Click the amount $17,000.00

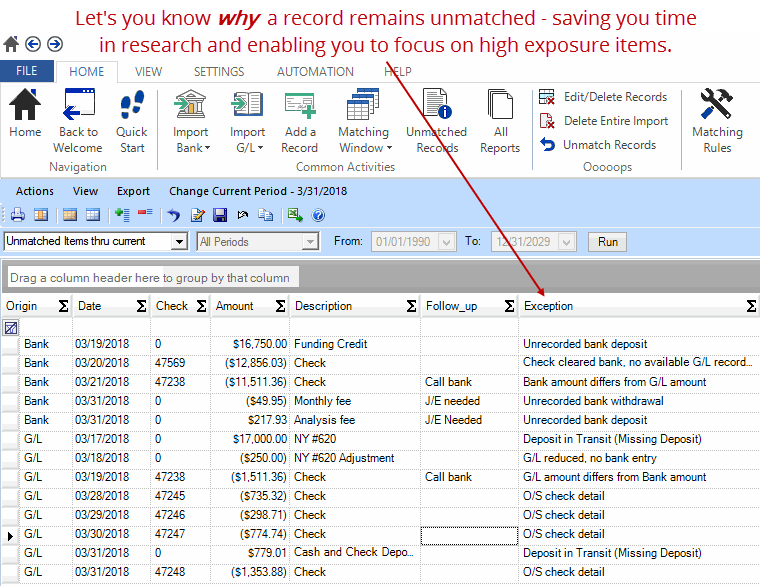tap(260, 439)
